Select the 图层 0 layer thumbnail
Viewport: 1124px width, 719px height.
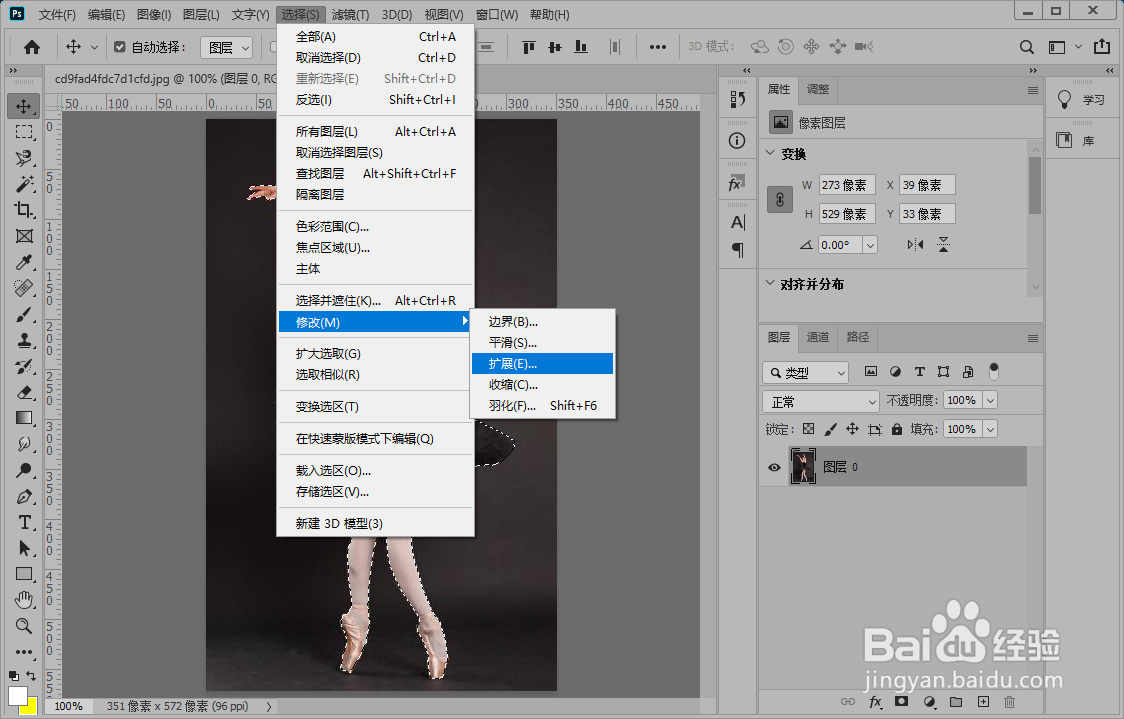click(x=803, y=467)
